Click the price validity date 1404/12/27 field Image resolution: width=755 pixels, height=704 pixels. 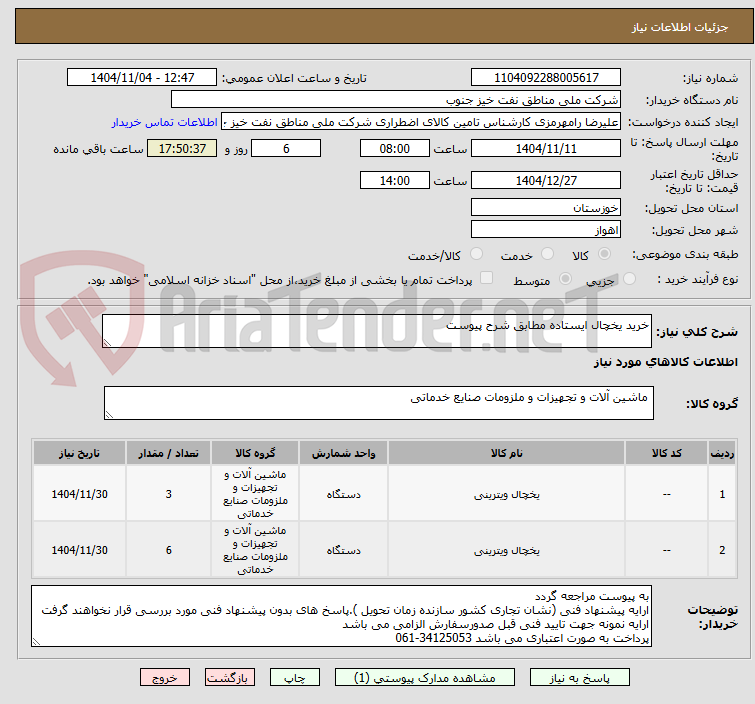point(546,180)
